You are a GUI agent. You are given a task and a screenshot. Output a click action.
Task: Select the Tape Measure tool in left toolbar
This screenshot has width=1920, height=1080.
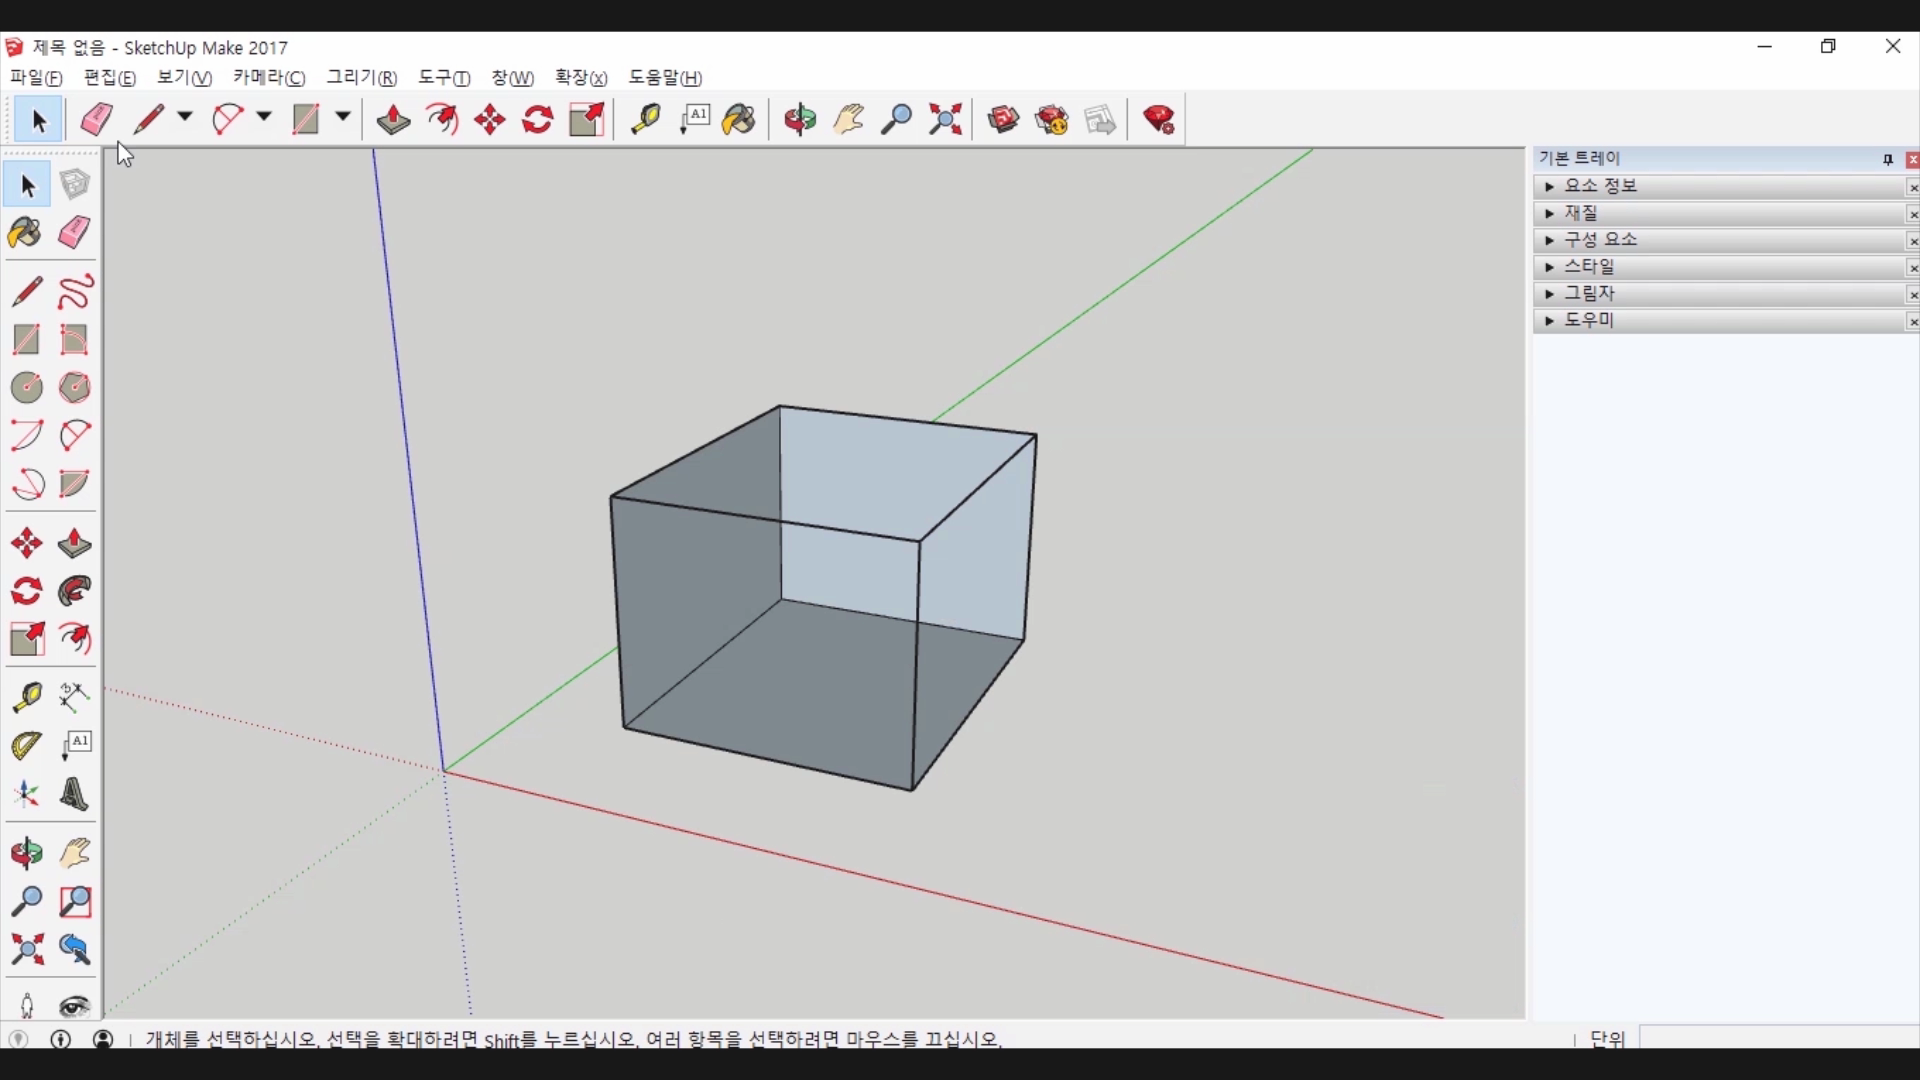coord(26,697)
